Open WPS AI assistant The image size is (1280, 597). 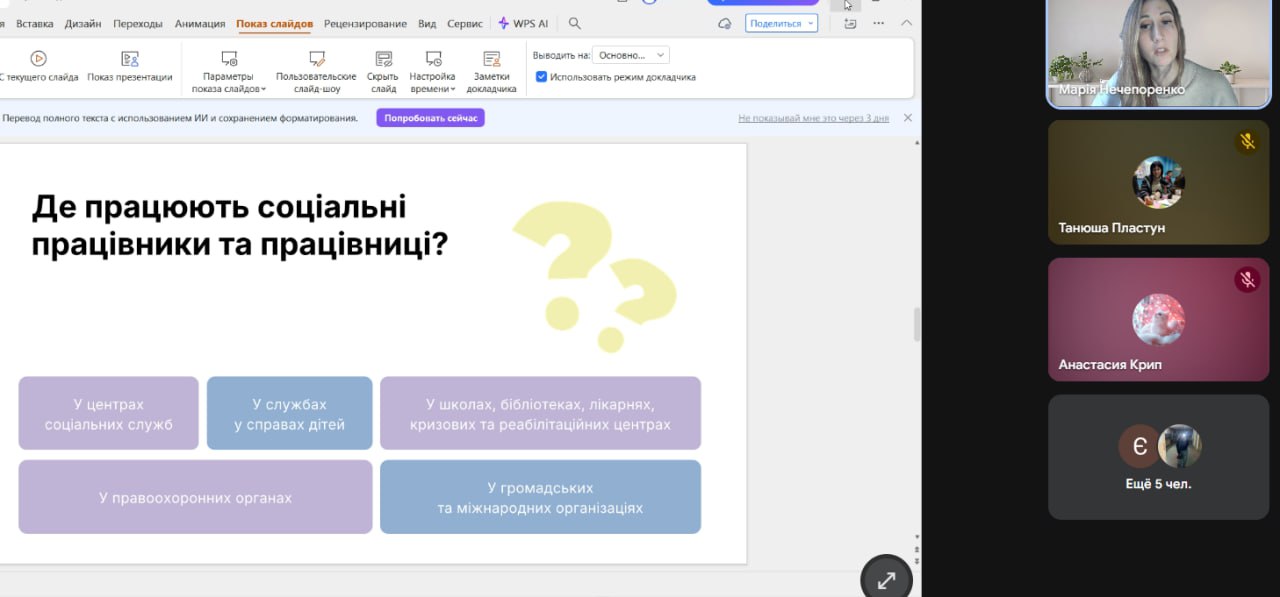(523, 23)
